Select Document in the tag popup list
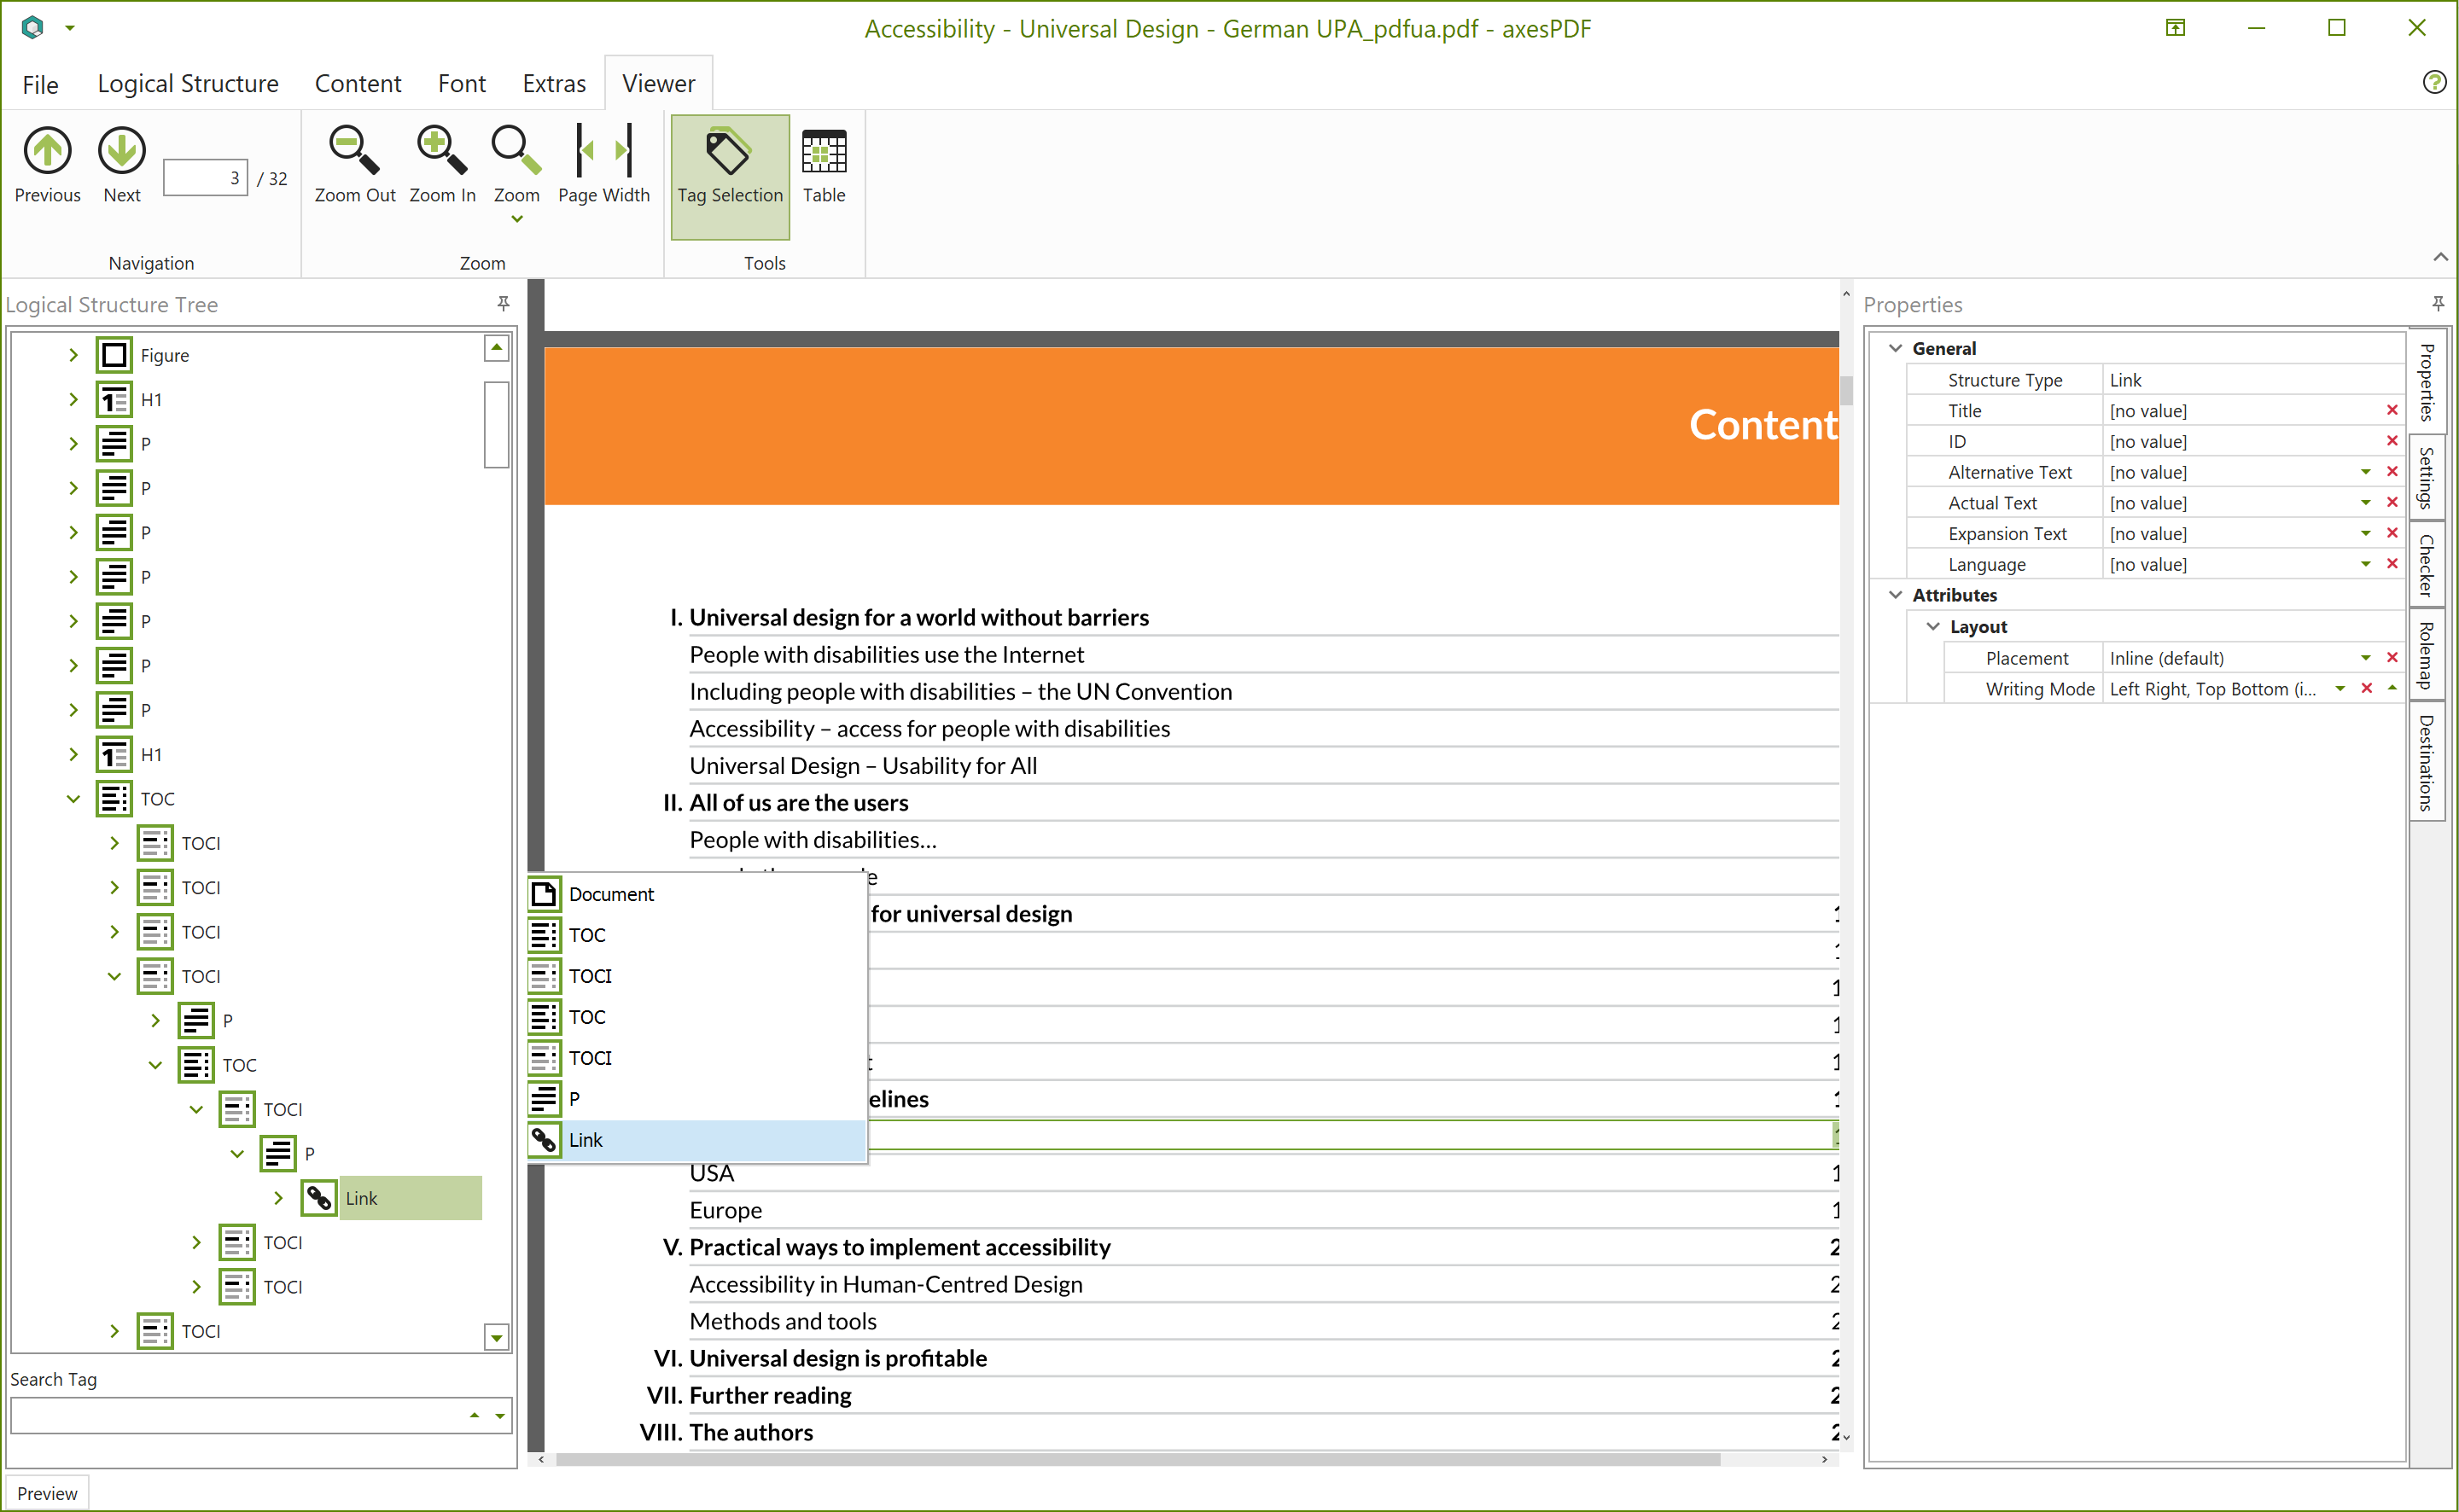This screenshot has height=1512, width=2459. (610, 893)
